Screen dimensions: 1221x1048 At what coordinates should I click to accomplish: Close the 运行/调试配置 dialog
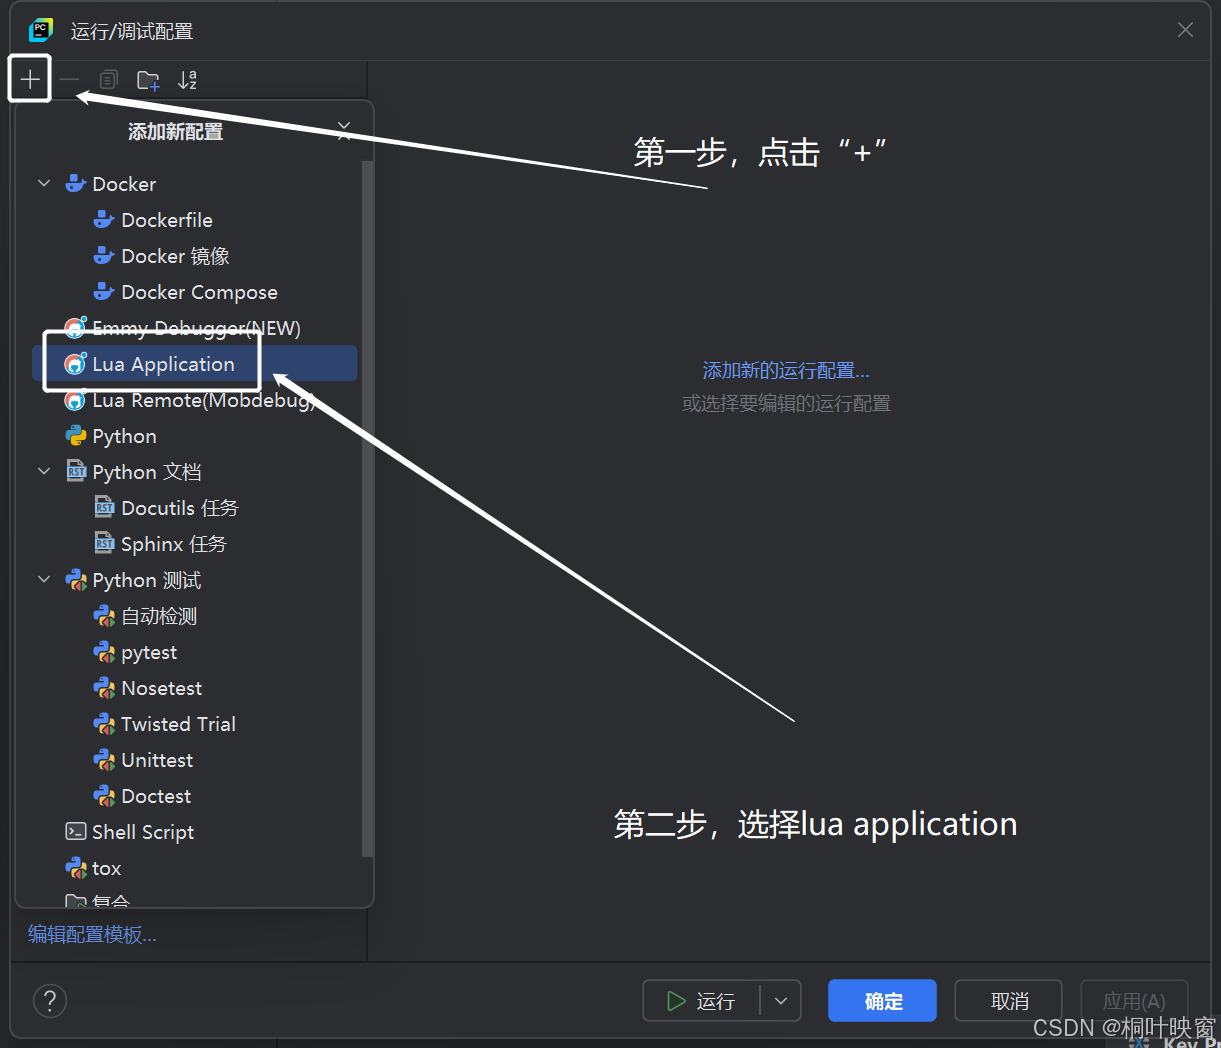1185,30
